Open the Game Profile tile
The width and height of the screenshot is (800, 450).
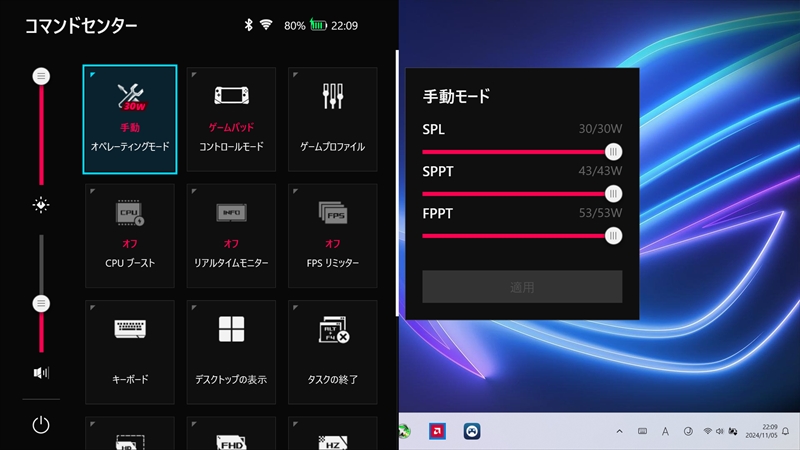coord(333,119)
